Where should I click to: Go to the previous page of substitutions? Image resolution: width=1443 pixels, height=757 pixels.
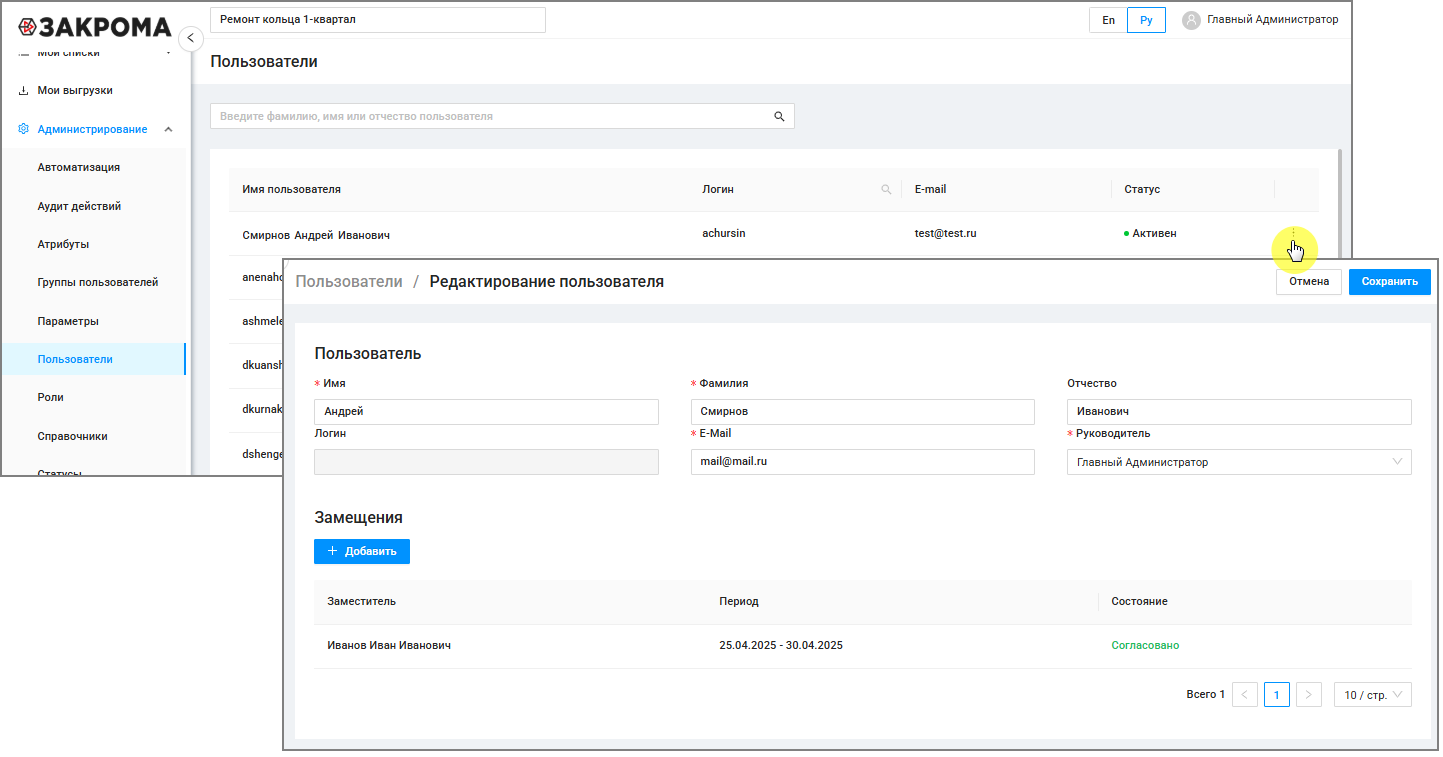click(x=1245, y=695)
